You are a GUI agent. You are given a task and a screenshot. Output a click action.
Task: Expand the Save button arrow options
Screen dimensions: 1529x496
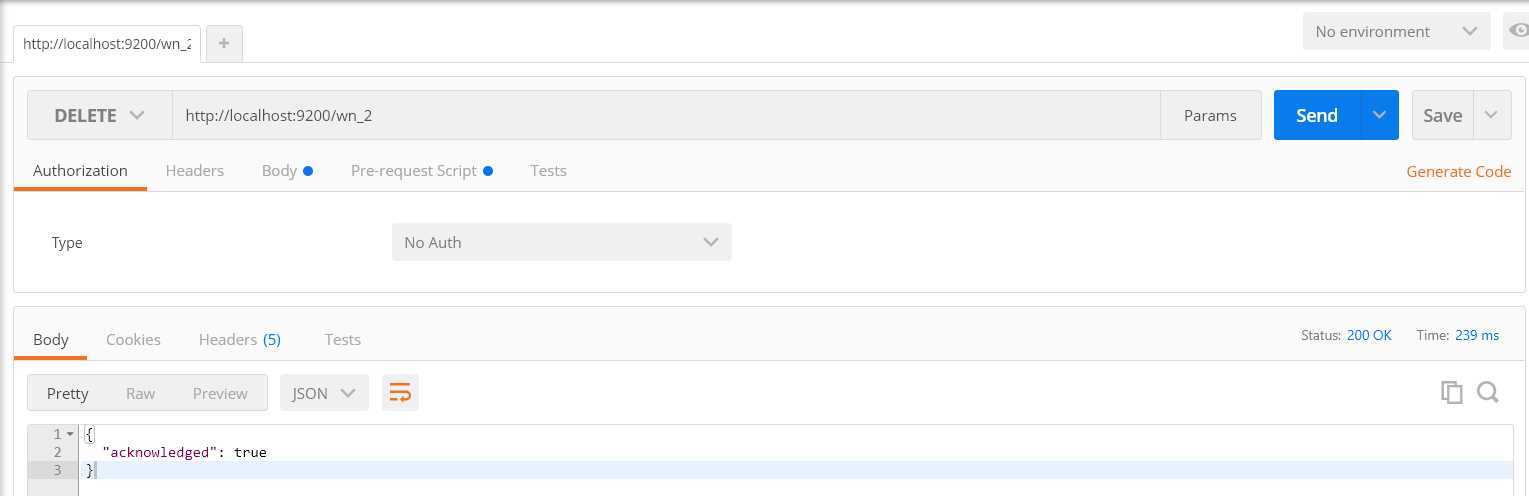(1491, 115)
